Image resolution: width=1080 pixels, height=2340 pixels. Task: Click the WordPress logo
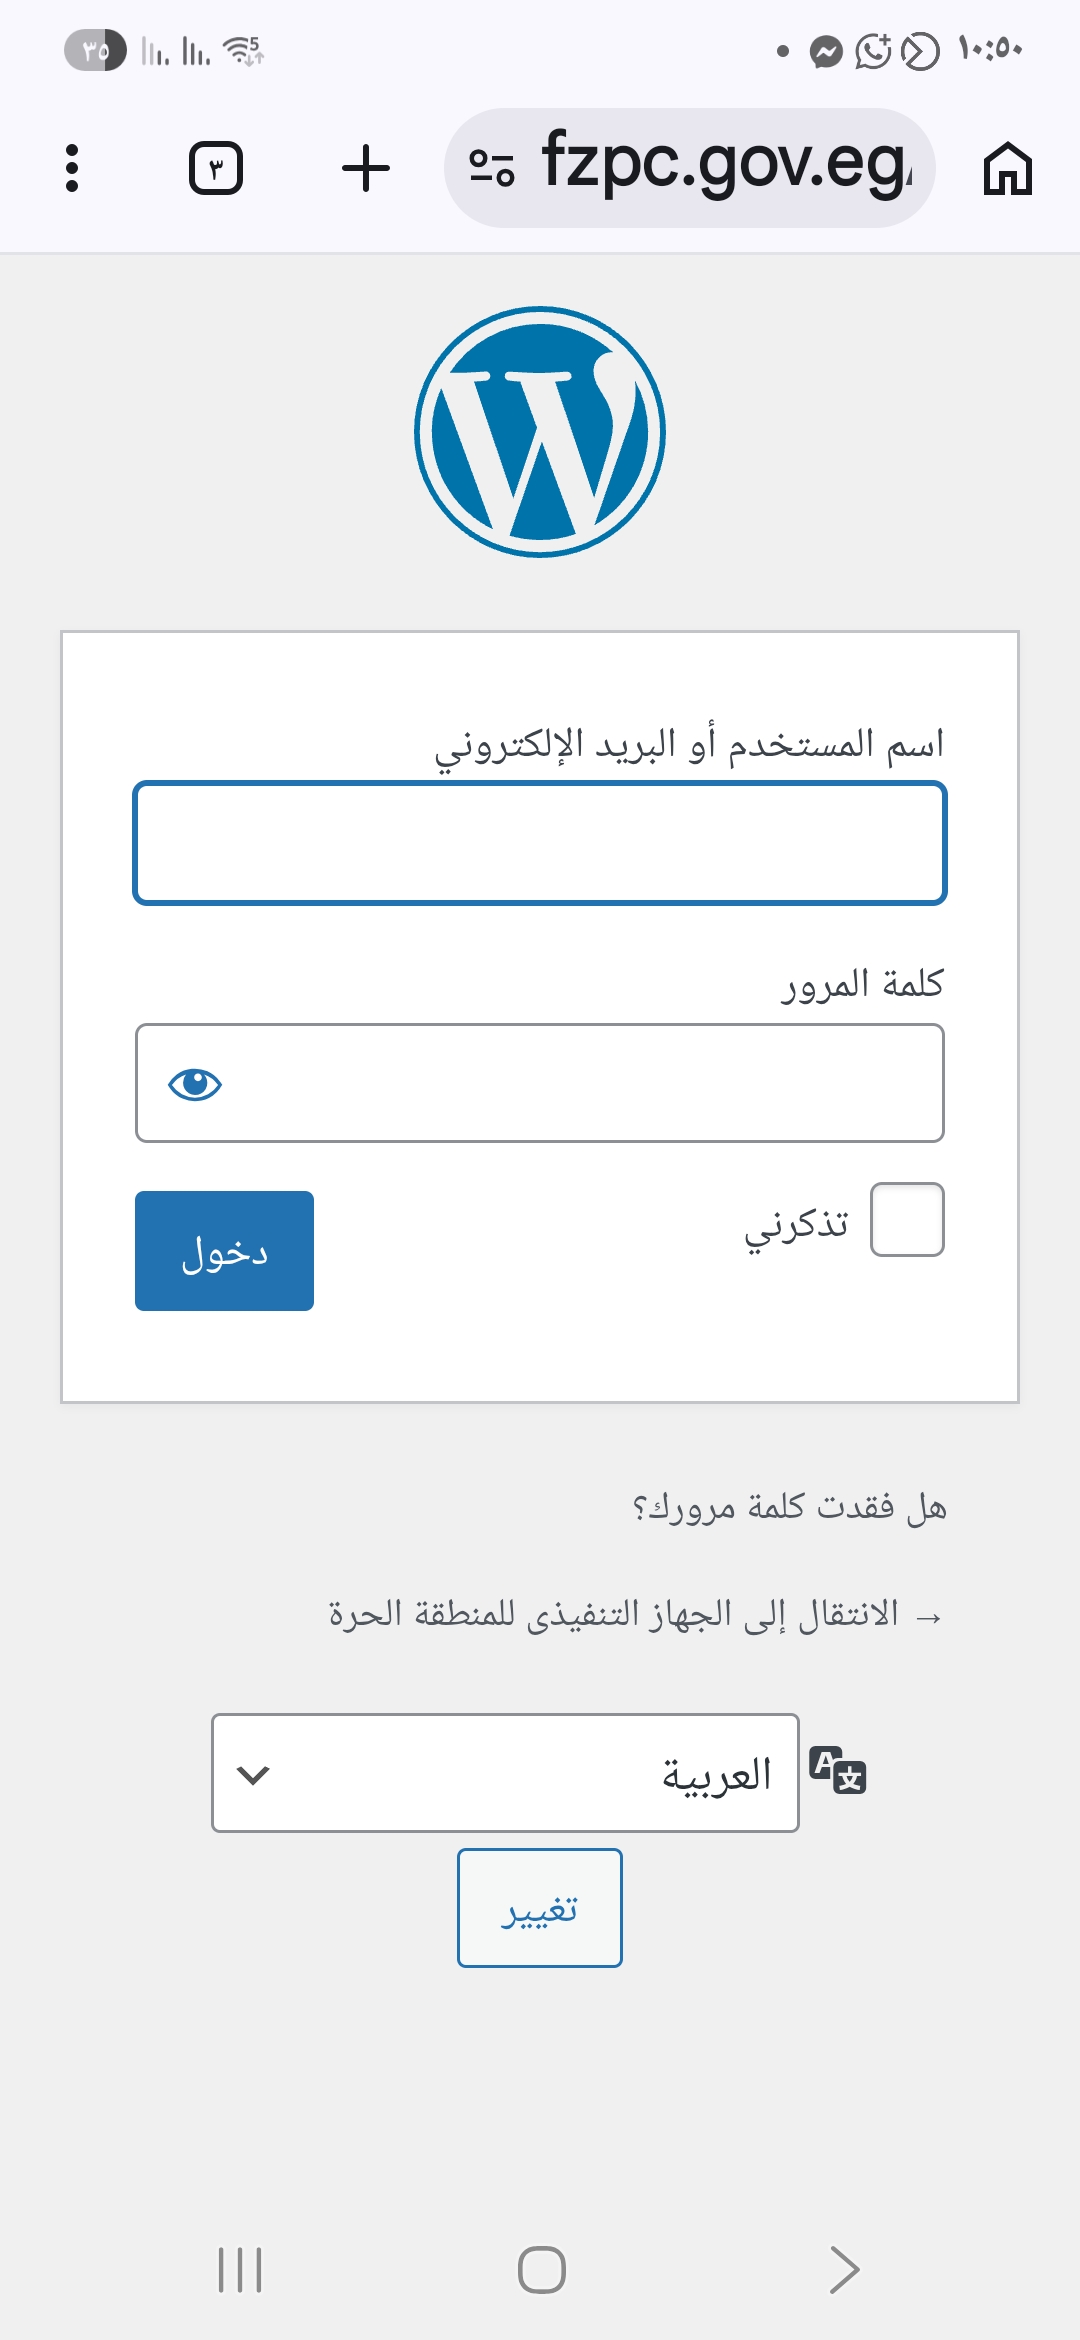click(x=540, y=432)
